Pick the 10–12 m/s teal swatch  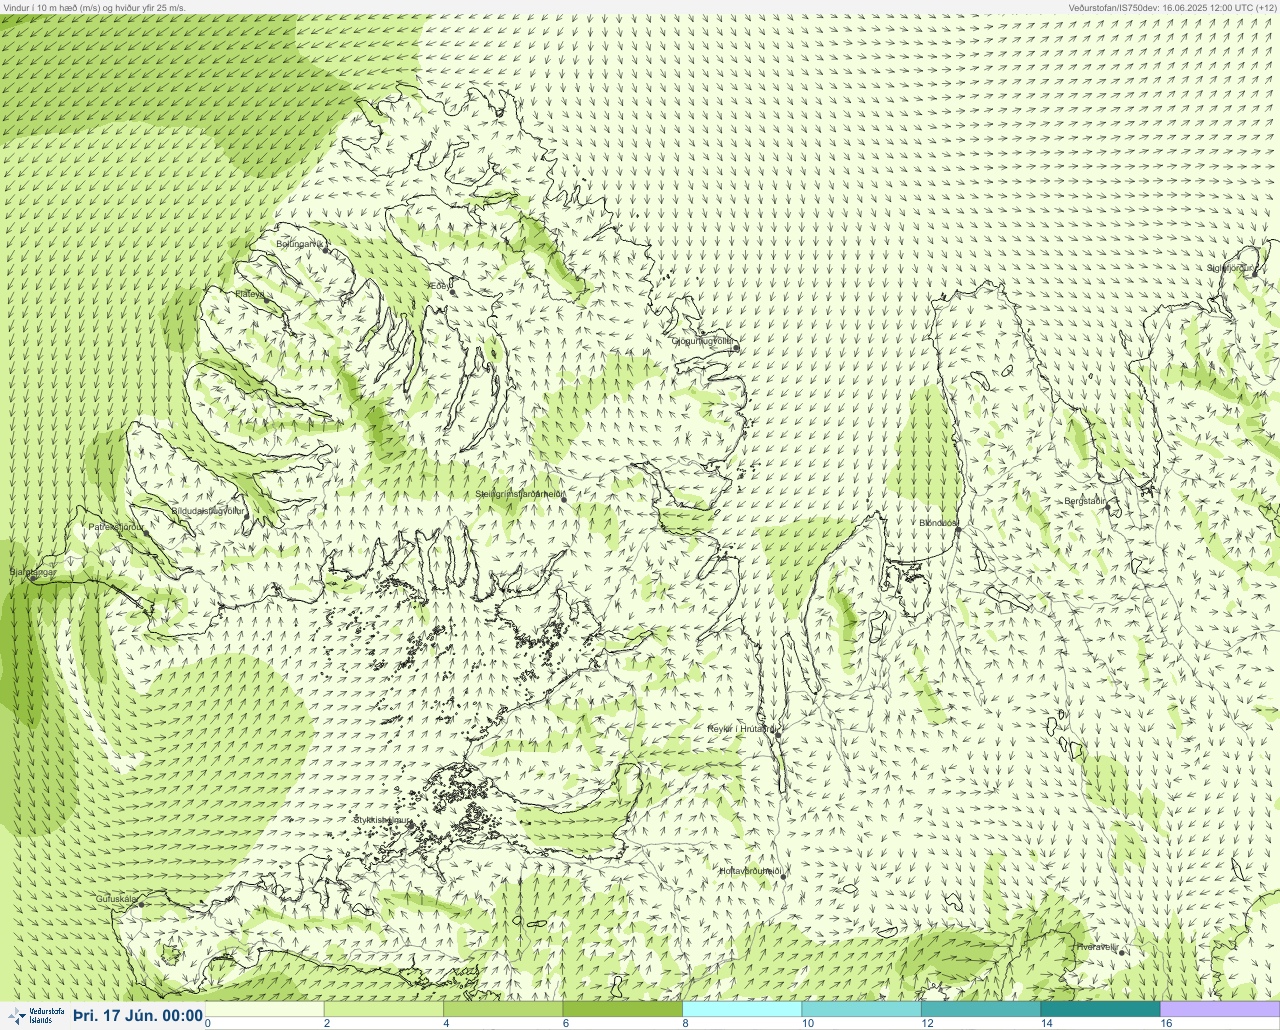click(x=861, y=1009)
